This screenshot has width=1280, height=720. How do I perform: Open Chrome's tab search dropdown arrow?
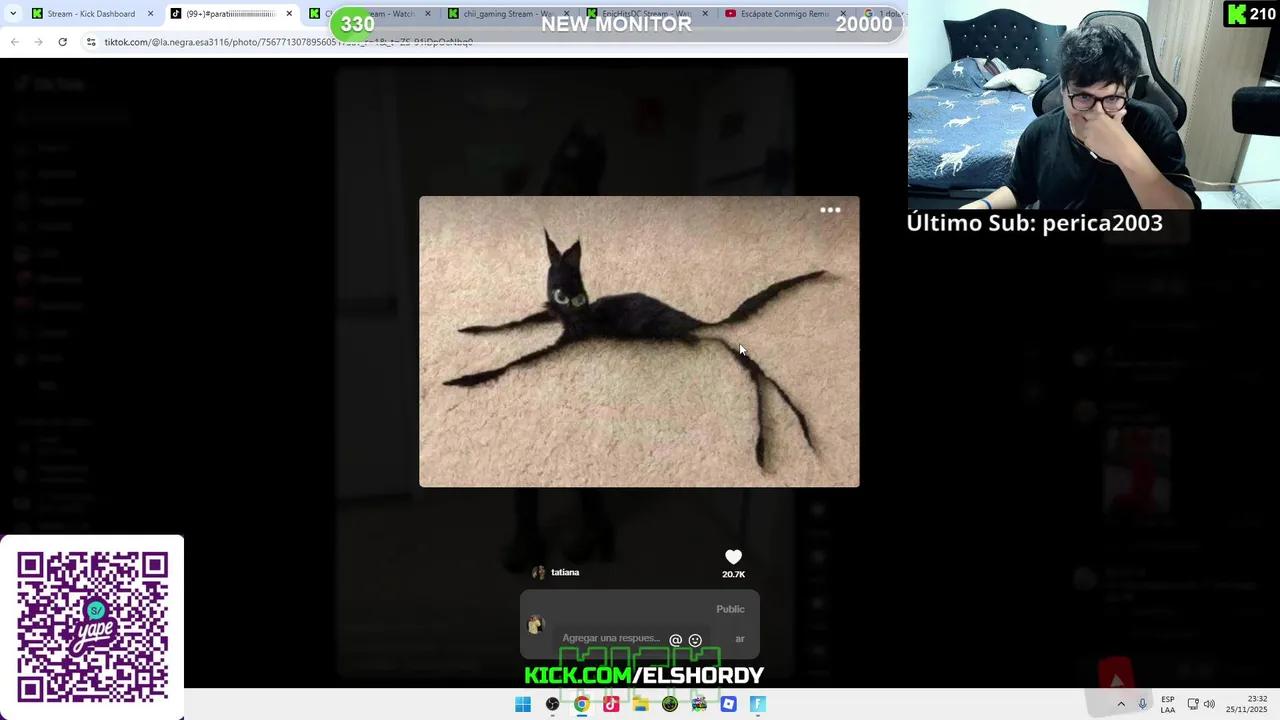13,14
